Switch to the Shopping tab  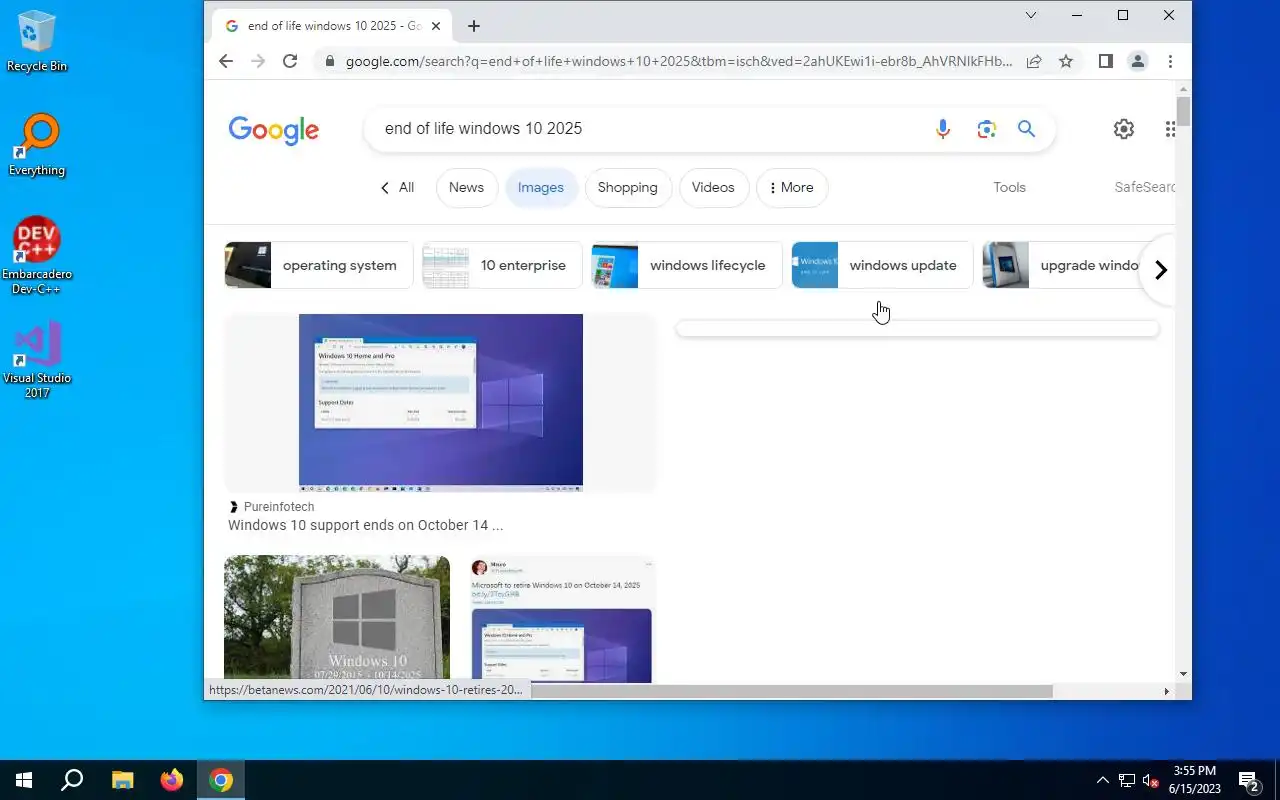(x=628, y=187)
